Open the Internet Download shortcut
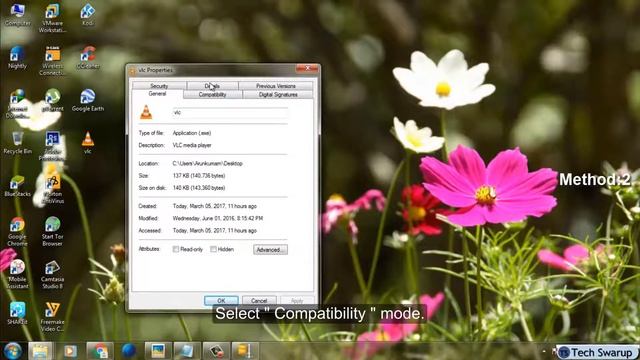This screenshot has height=360, width=640. [x=17, y=104]
